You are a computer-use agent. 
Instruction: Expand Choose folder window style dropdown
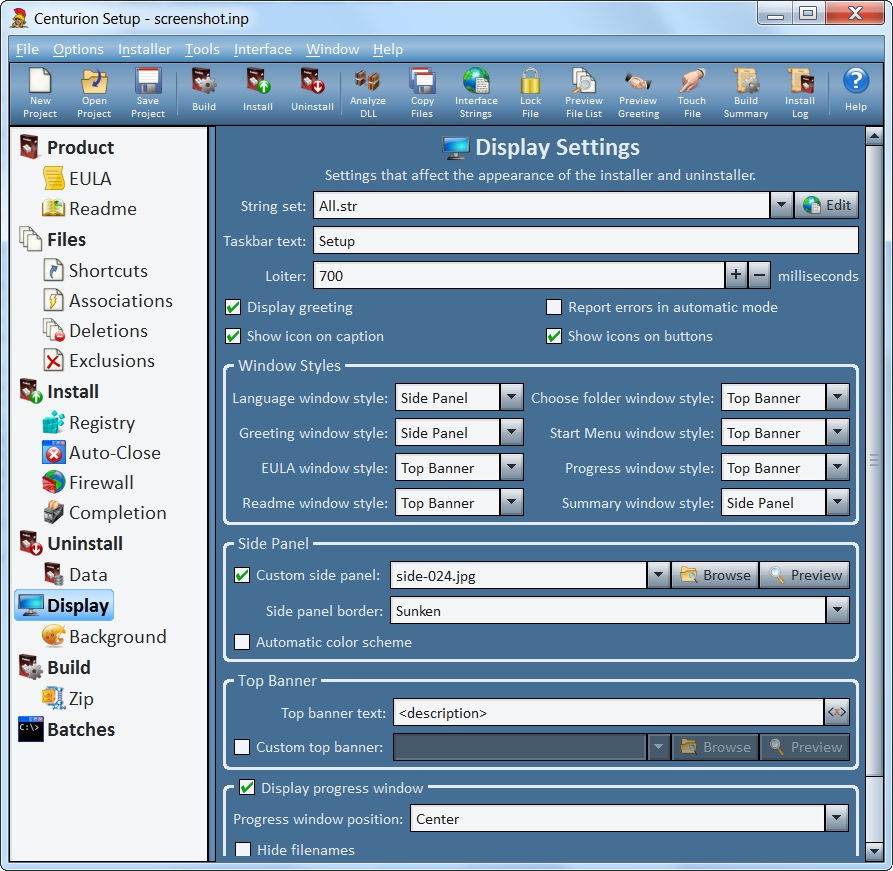pyautogui.click(x=837, y=398)
